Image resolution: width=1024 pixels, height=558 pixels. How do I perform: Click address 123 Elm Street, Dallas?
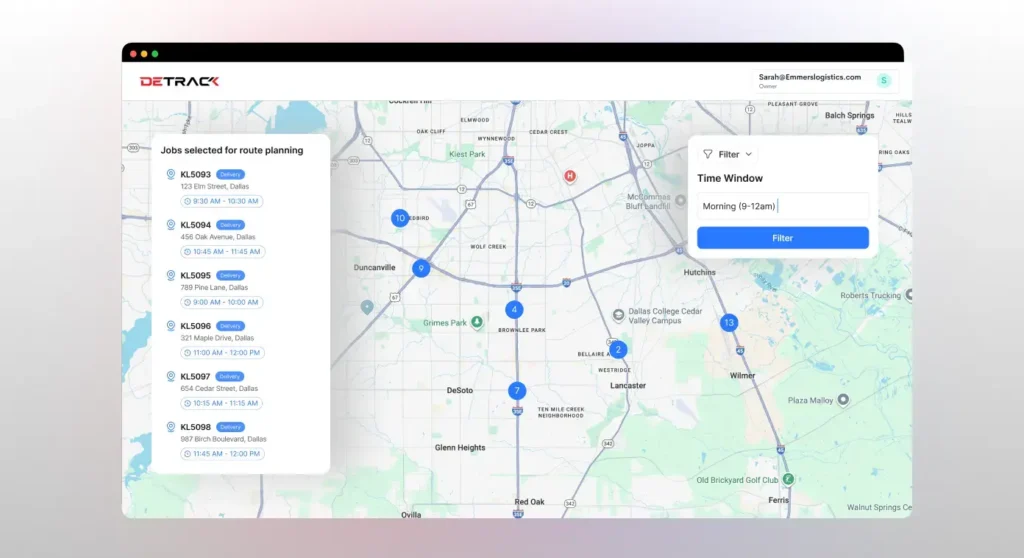(215, 186)
